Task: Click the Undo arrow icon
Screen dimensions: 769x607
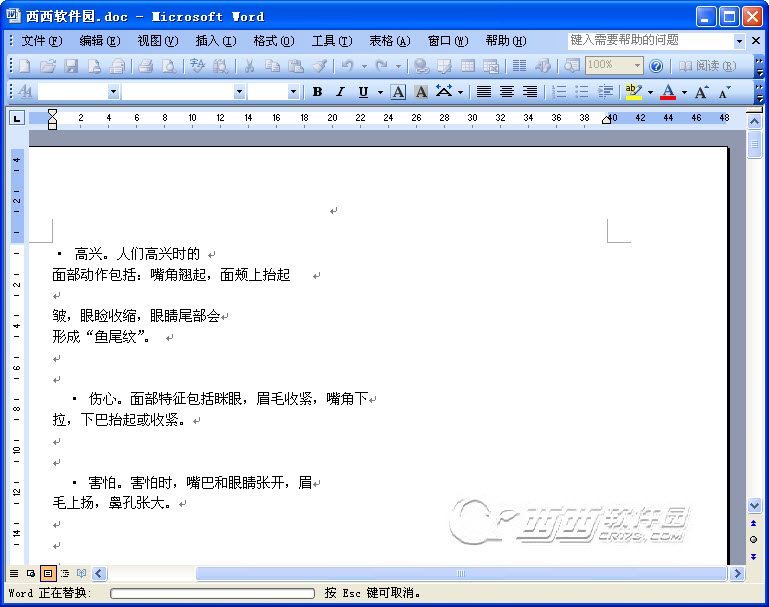Action: (x=347, y=65)
